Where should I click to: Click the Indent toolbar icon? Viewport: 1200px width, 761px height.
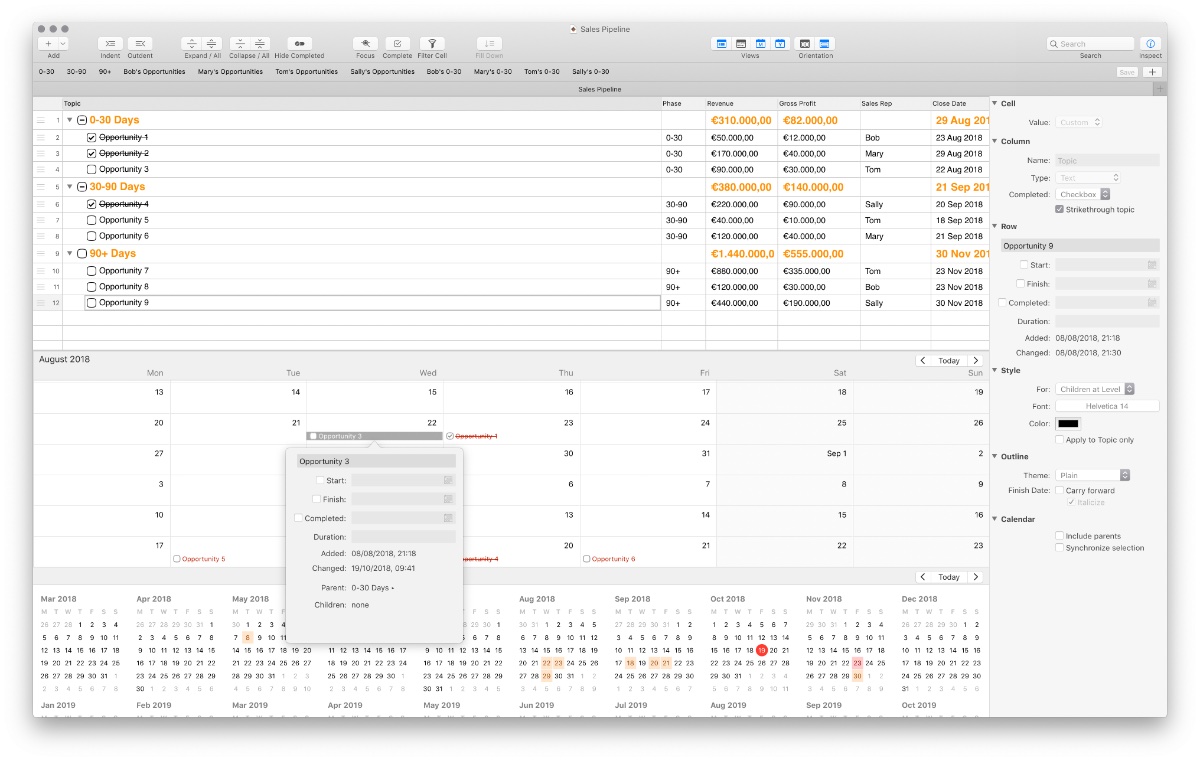(x=110, y=44)
